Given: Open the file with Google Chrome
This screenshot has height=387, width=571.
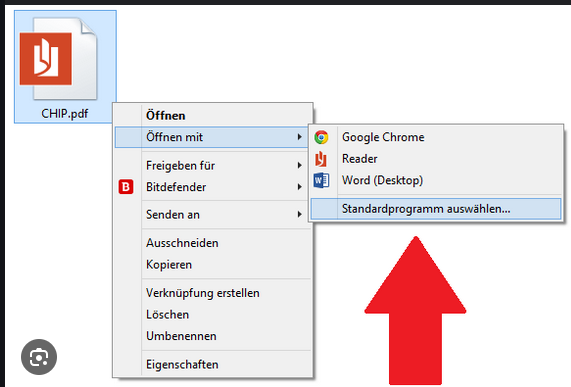Looking at the screenshot, I should [436, 137].
